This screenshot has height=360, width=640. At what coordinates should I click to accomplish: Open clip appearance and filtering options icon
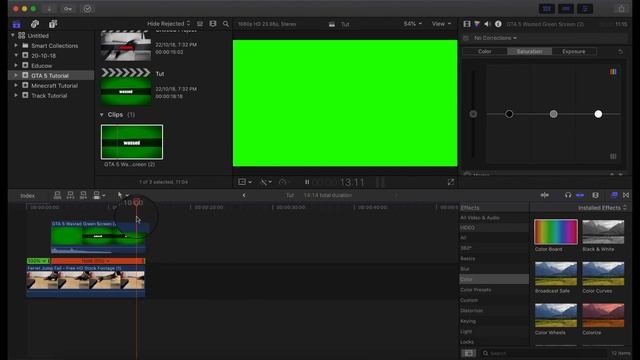tap(213, 24)
